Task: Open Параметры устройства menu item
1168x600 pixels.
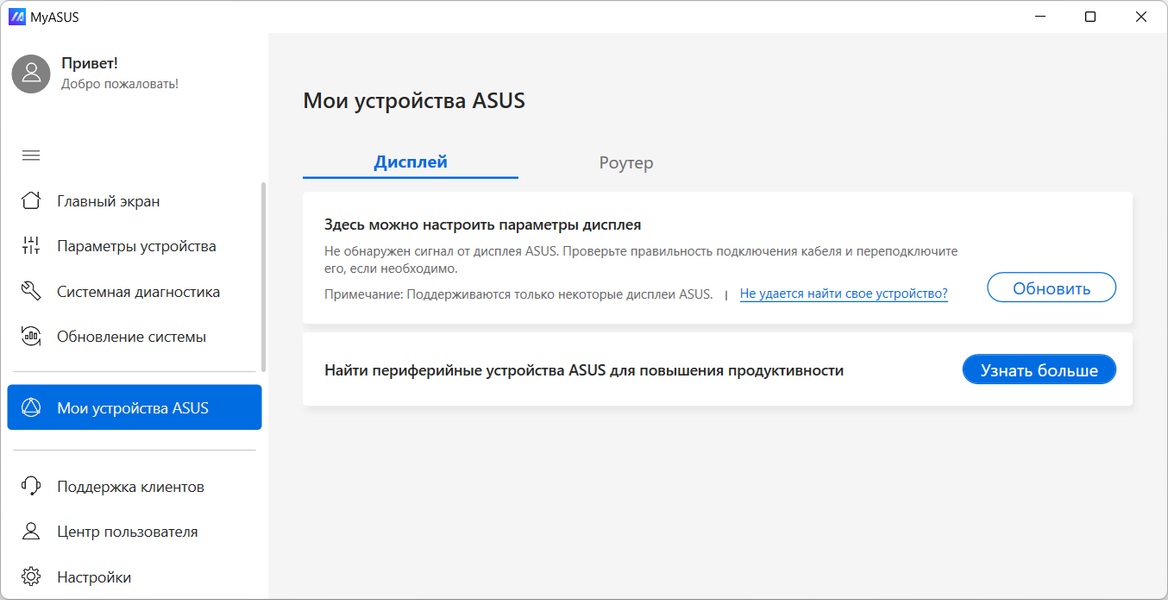Action: (x=134, y=246)
